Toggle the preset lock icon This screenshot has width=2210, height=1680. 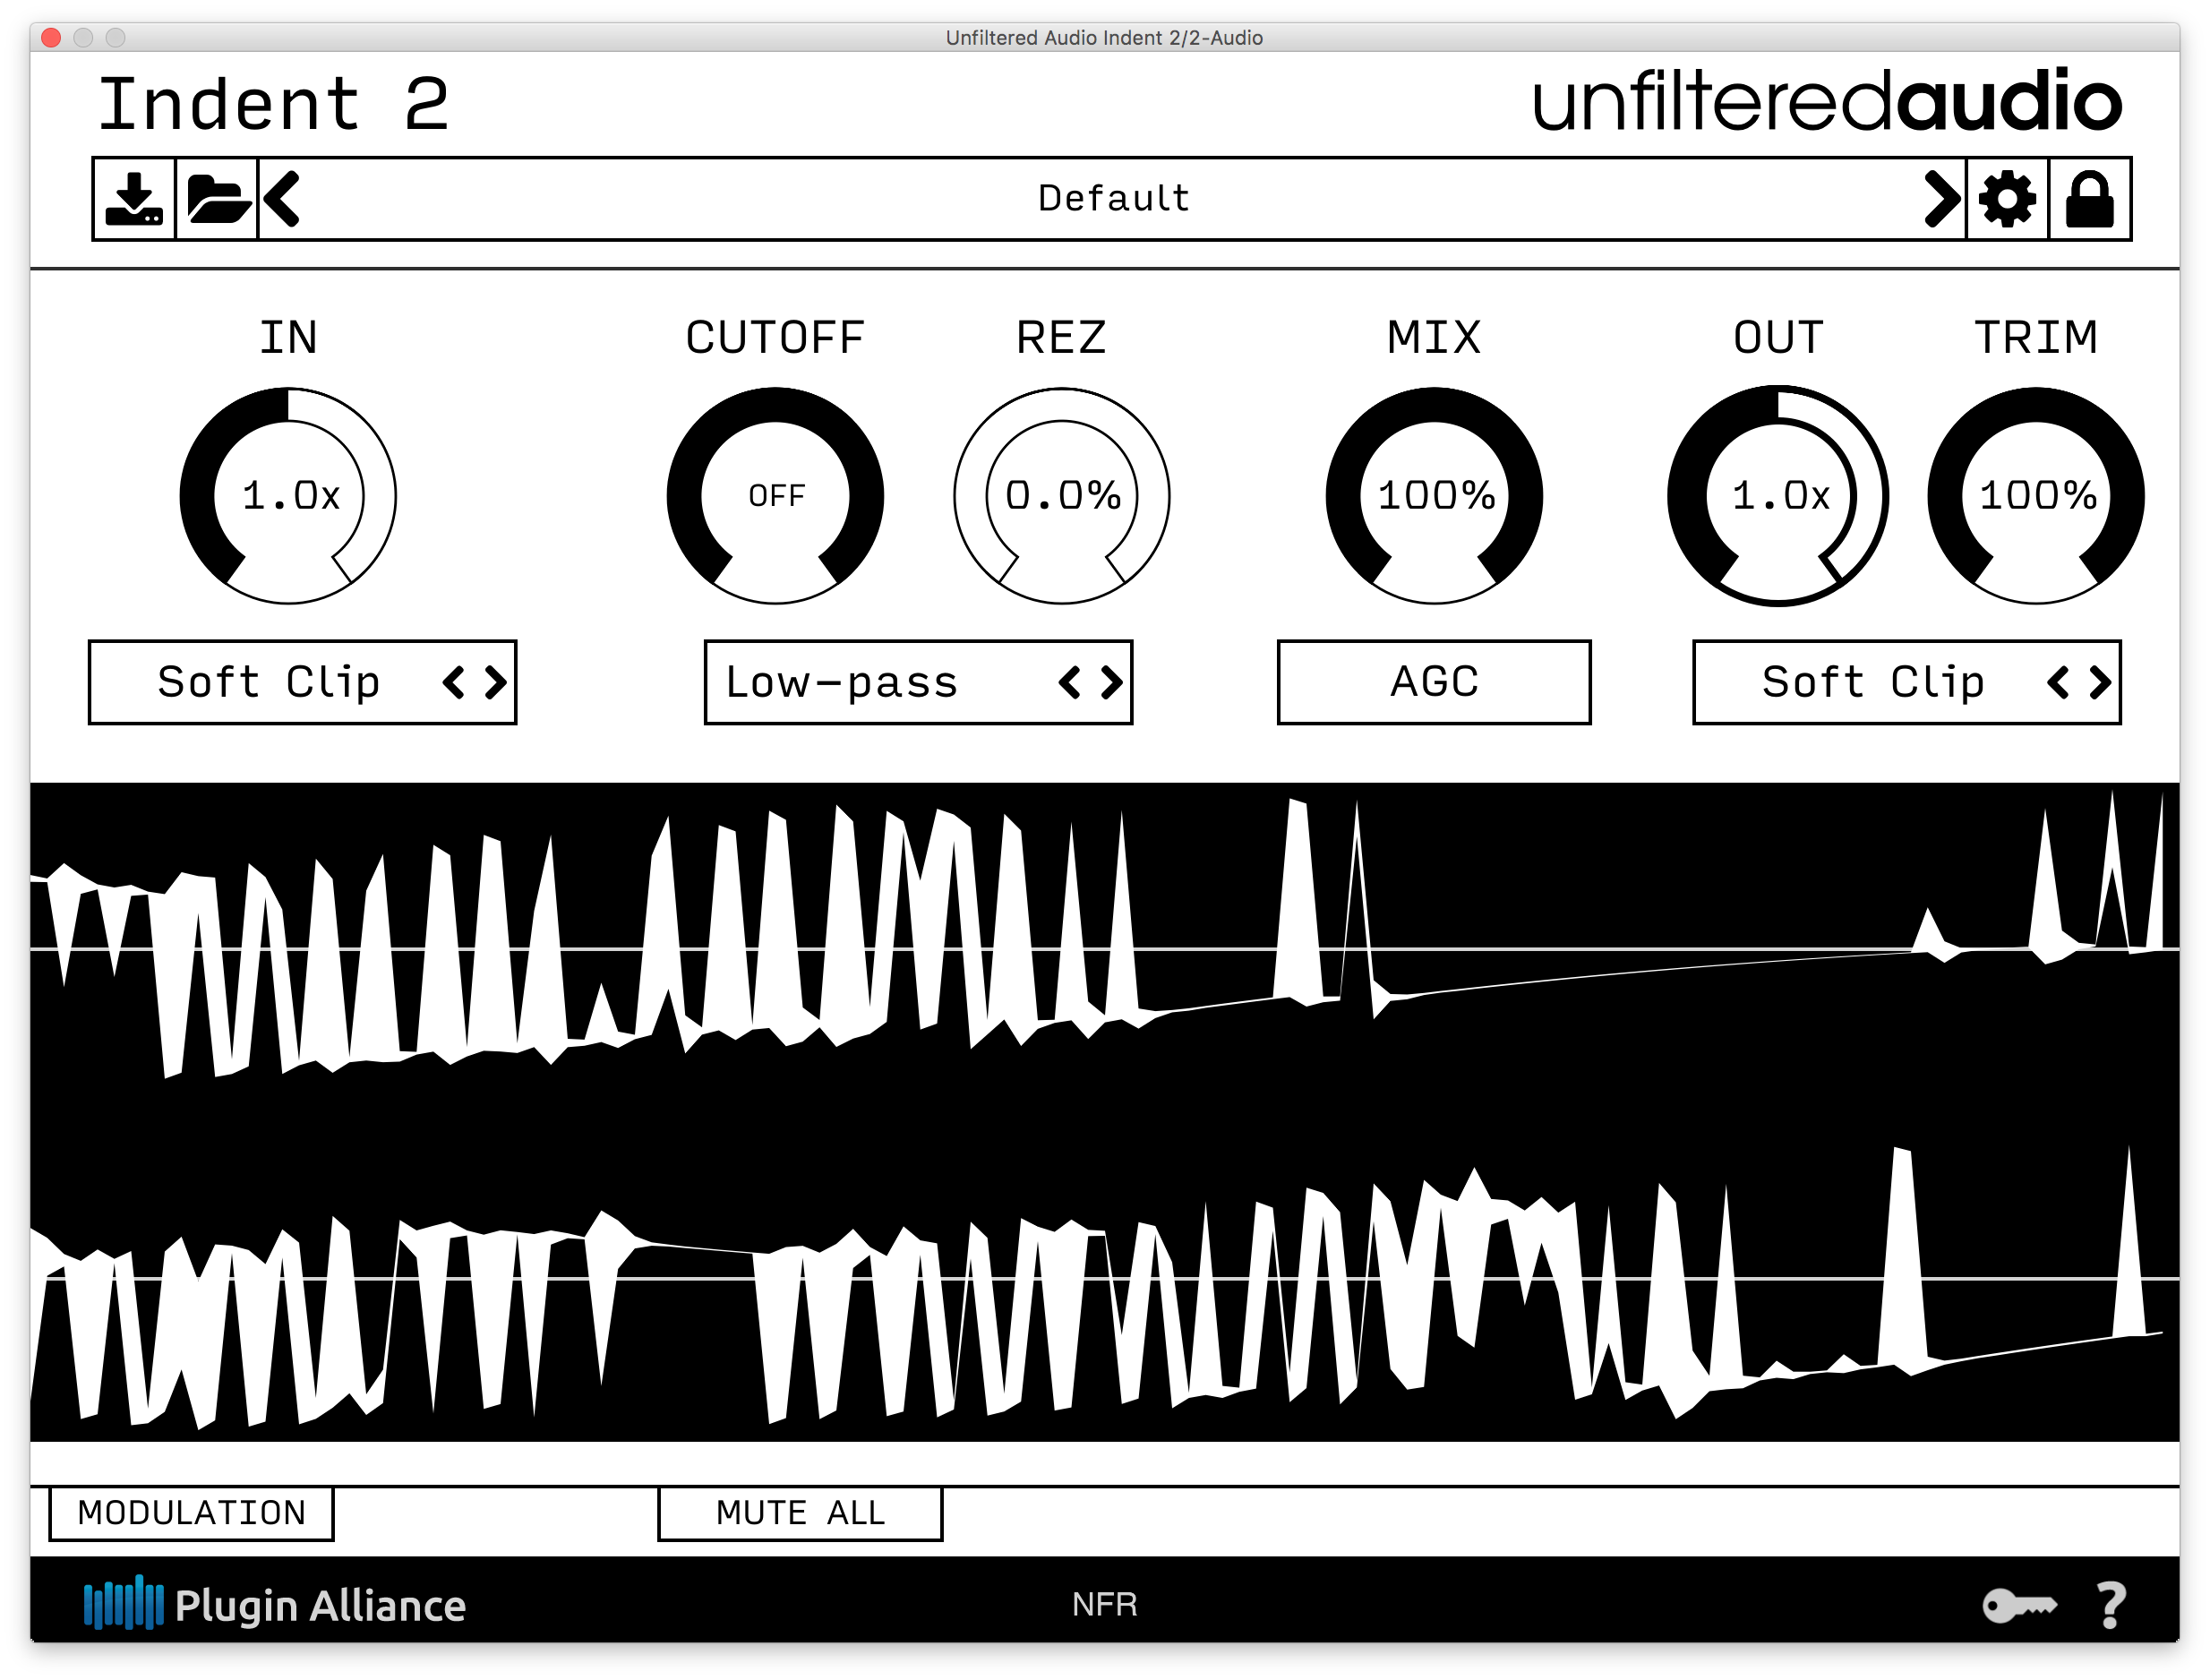point(2089,199)
